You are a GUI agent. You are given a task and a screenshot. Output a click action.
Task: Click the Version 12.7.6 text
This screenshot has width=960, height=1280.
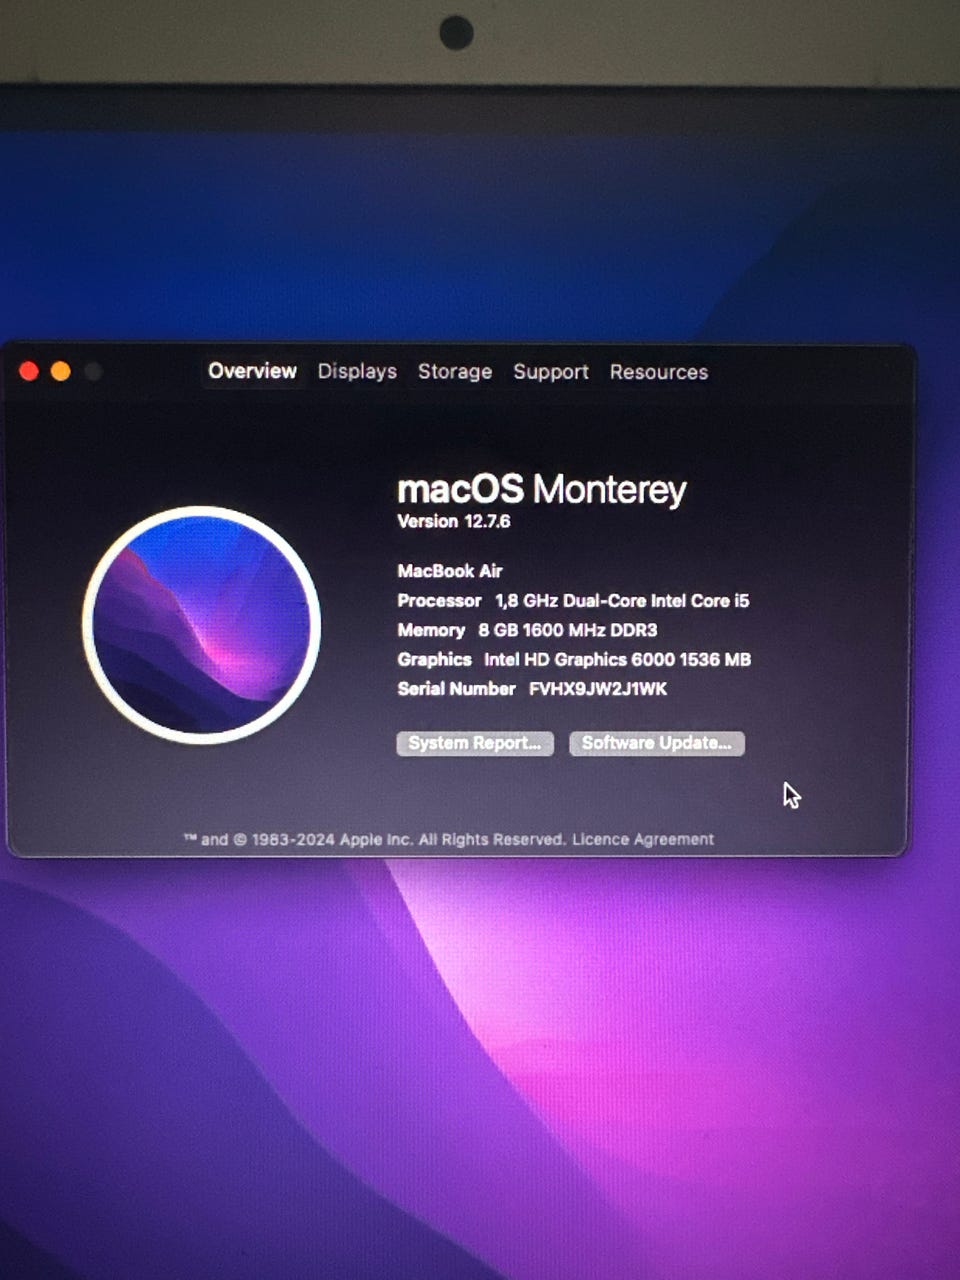point(454,521)
